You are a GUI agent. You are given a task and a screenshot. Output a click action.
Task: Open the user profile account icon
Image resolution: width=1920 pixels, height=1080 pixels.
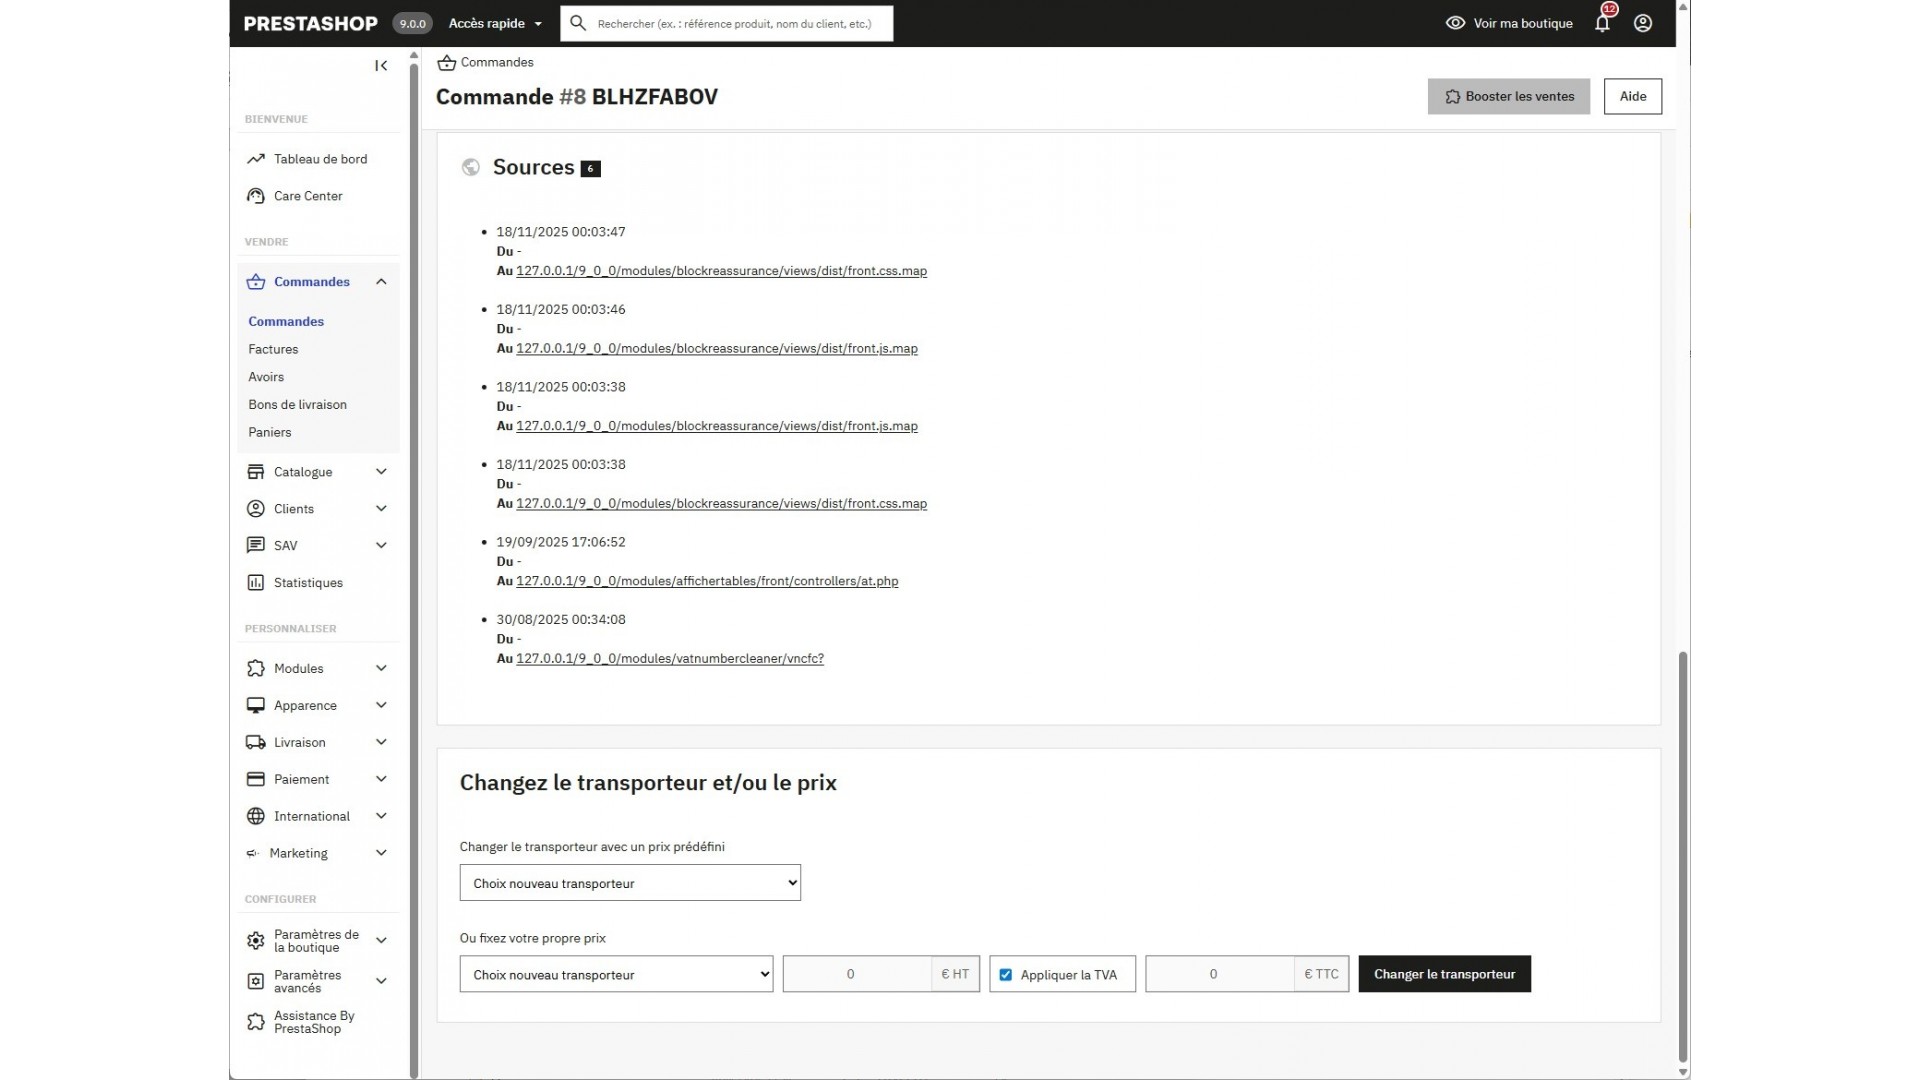coord(1643,24)
